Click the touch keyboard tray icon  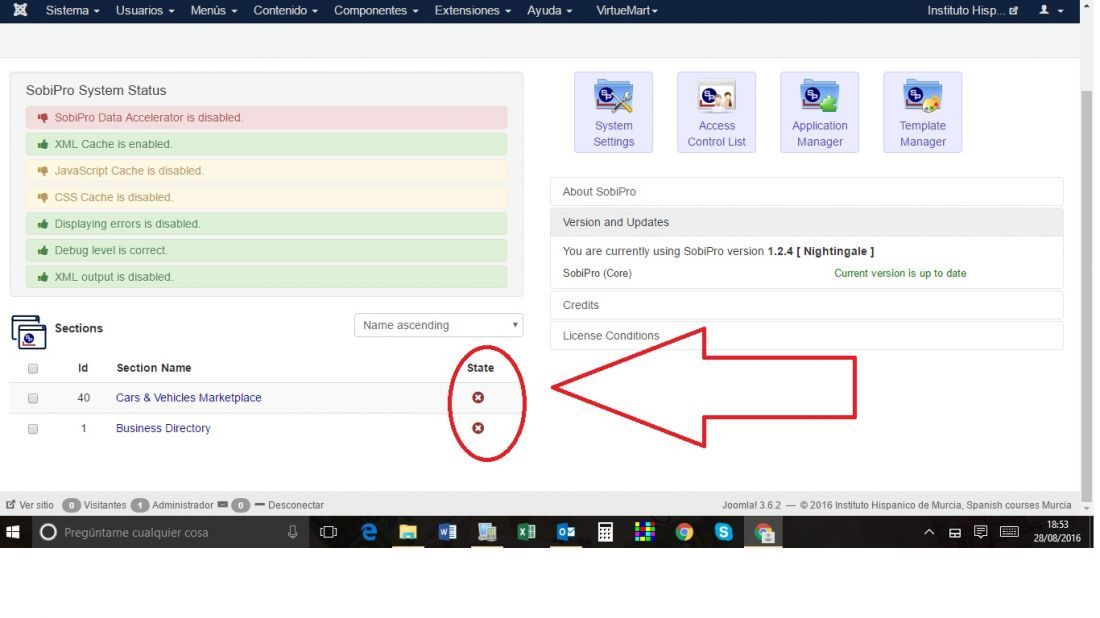tap(1009, 532)
